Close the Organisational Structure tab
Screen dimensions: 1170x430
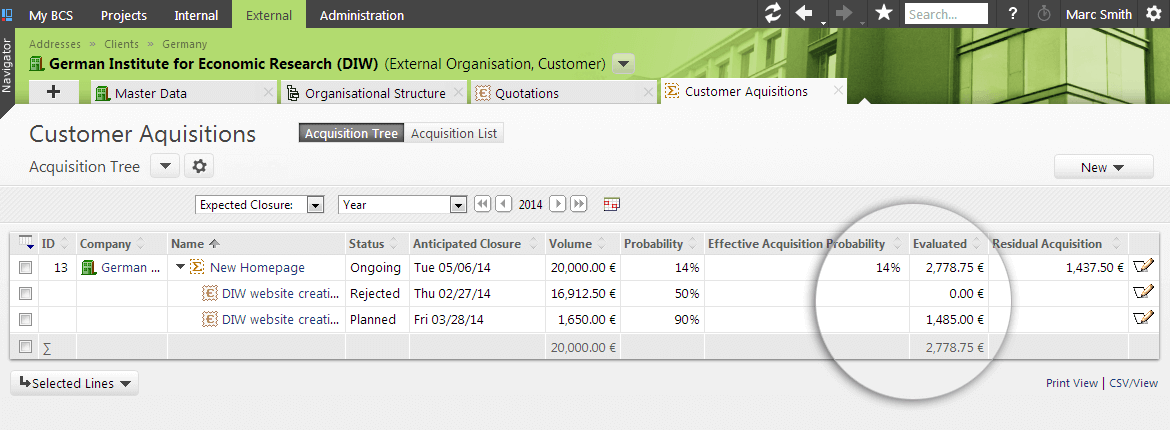tap(458, 93)
